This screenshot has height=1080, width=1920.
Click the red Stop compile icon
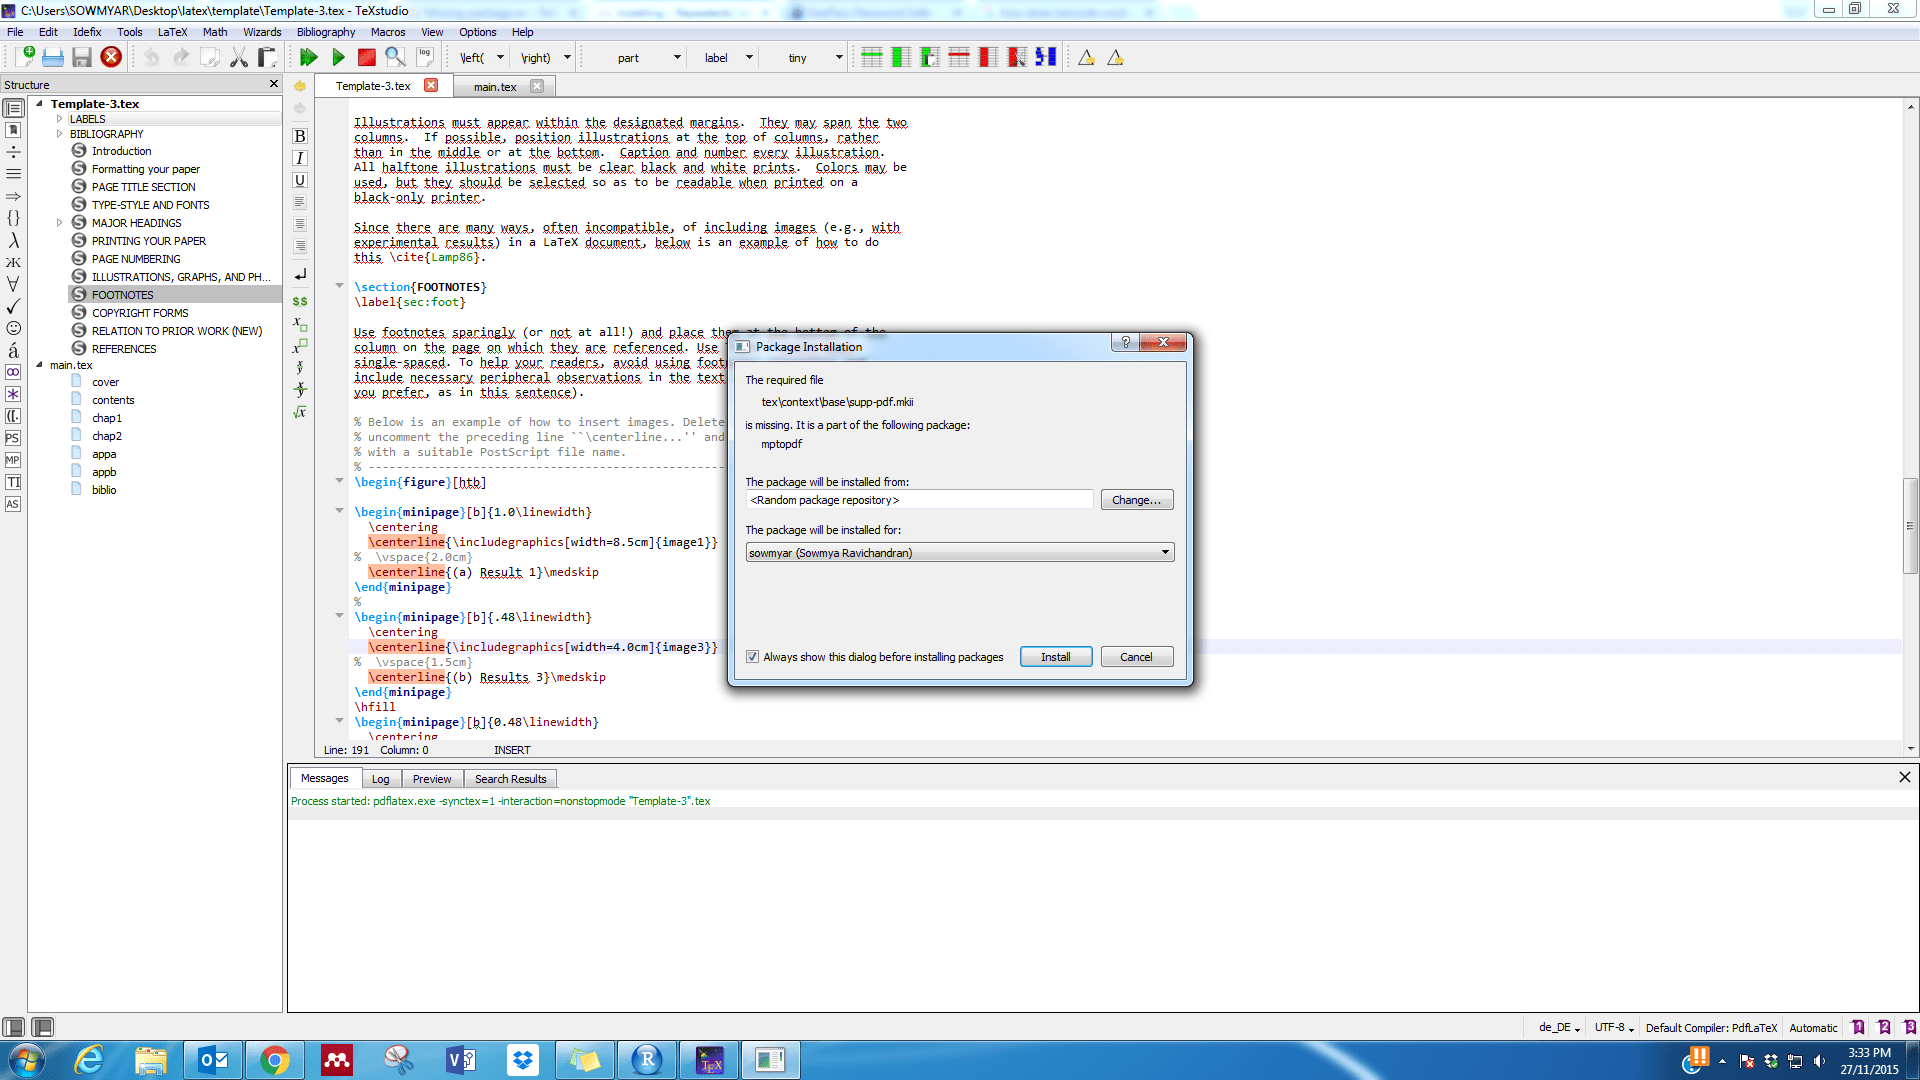(367, 58)
